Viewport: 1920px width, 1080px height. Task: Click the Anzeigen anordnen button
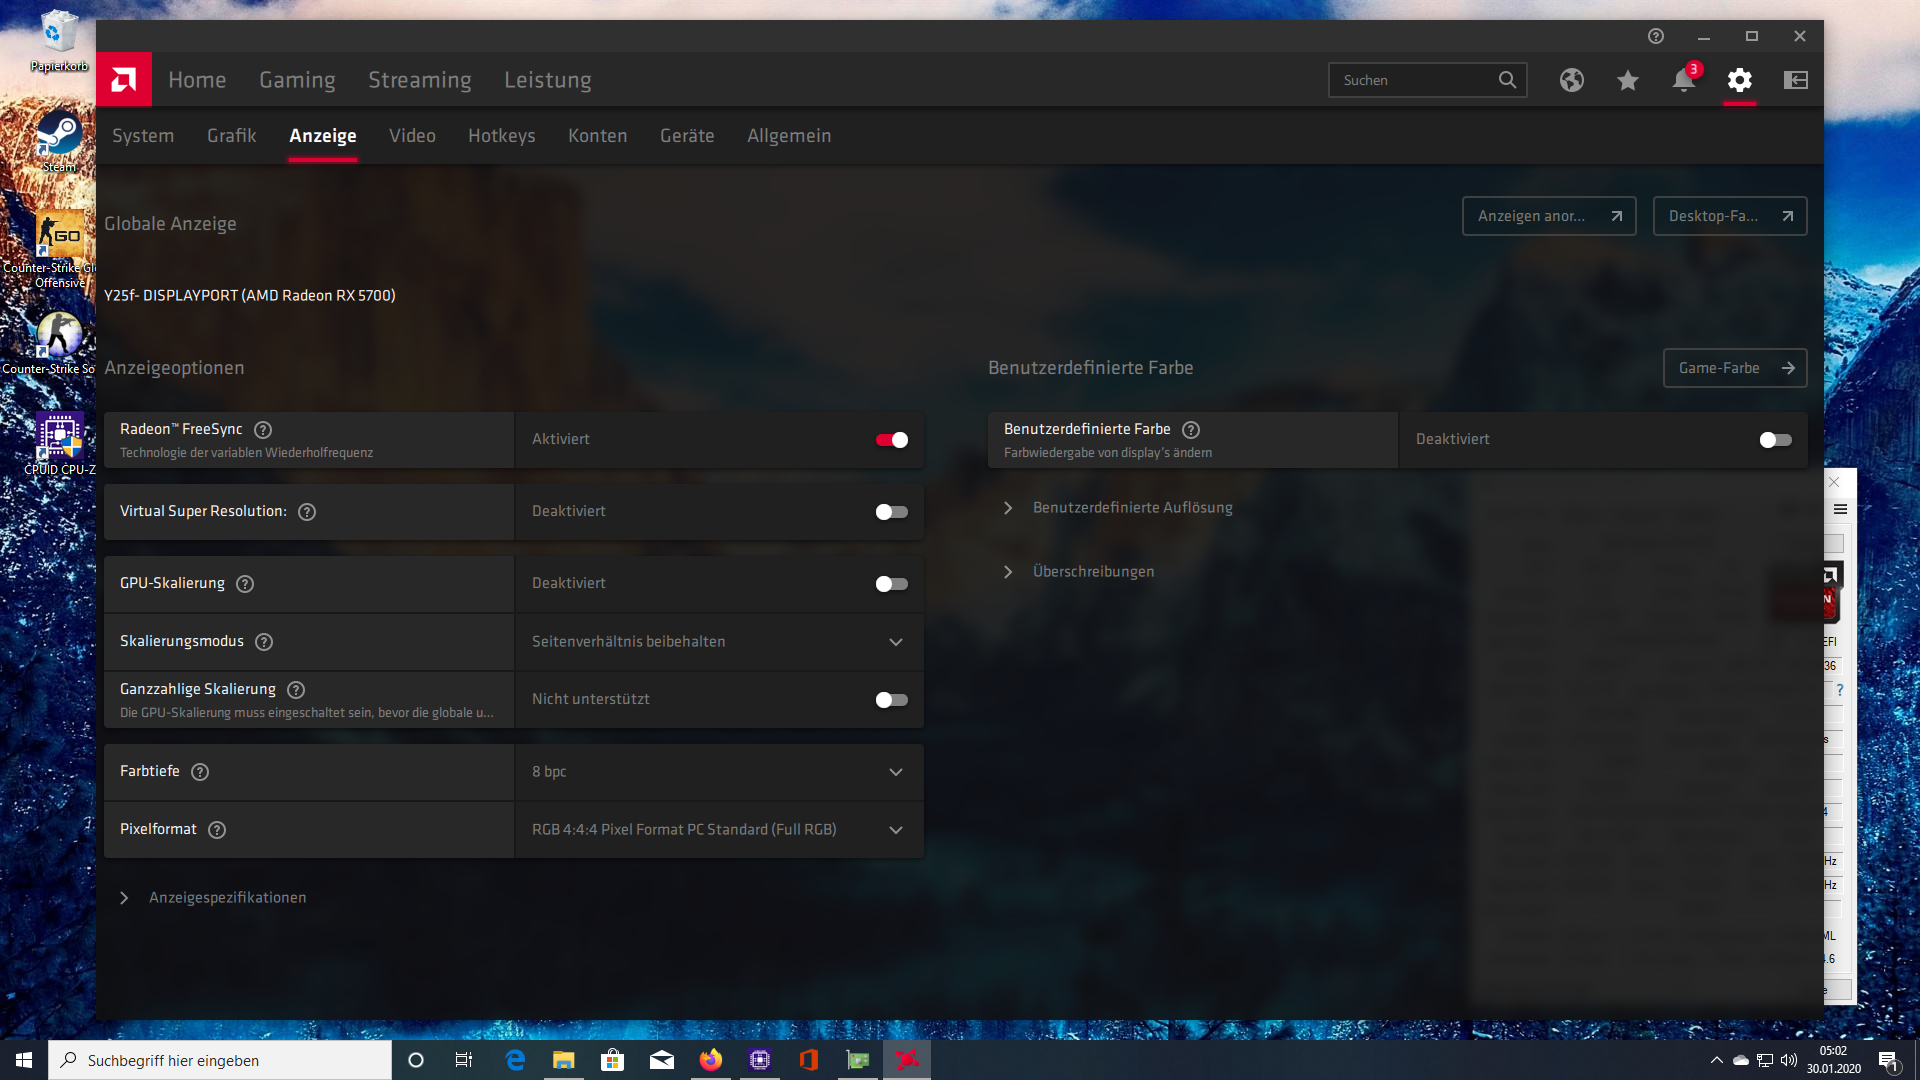click(1548, 216)
